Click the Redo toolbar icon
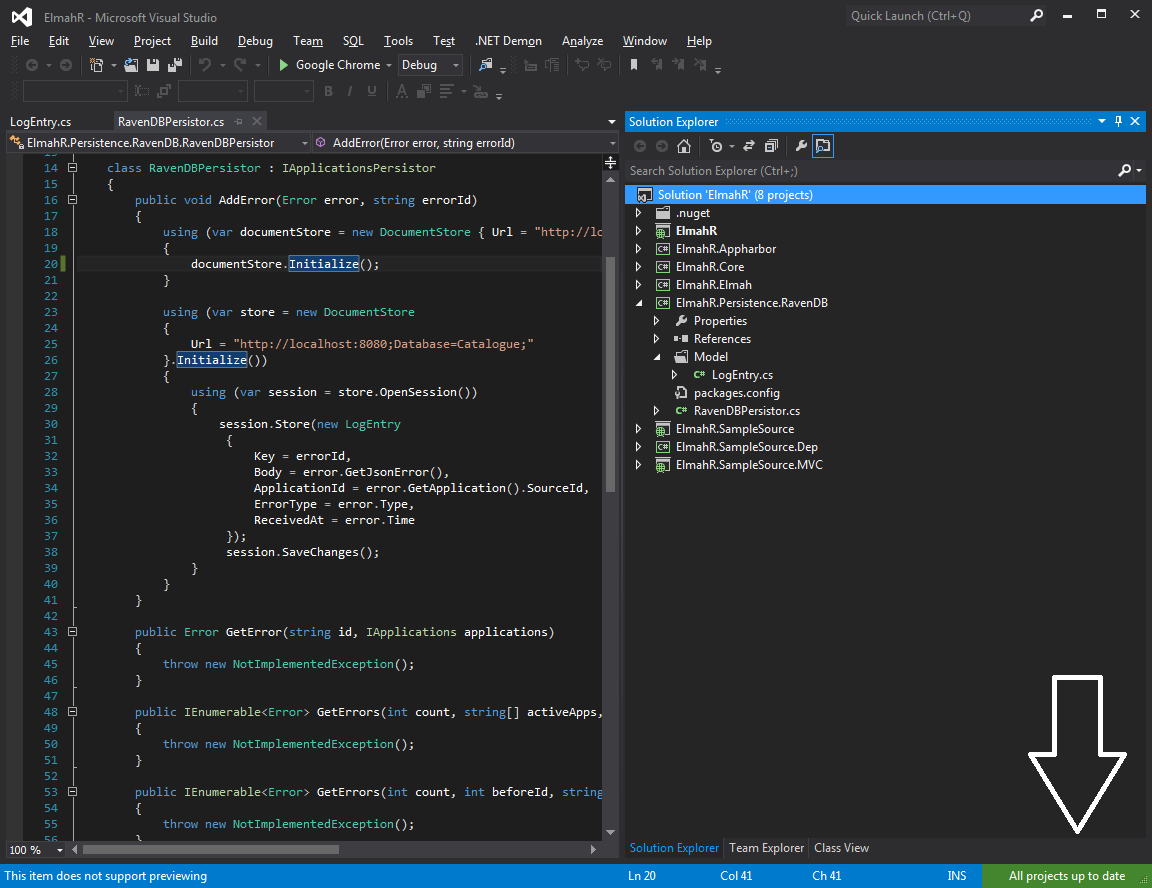This screenshot has width=1152, height=888. click(x=240, y=65)
